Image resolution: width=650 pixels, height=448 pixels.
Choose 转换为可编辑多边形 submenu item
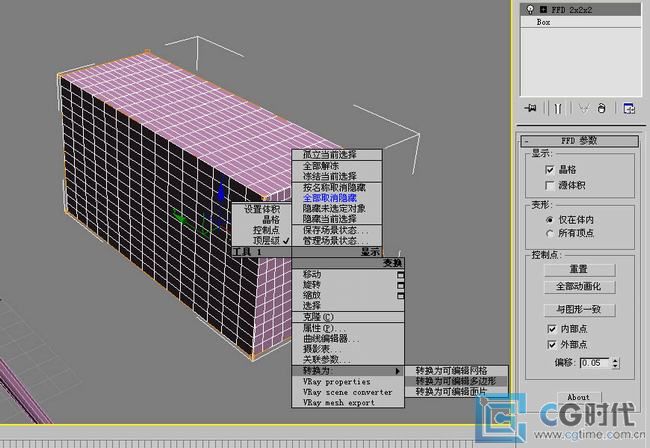point(456,381)
